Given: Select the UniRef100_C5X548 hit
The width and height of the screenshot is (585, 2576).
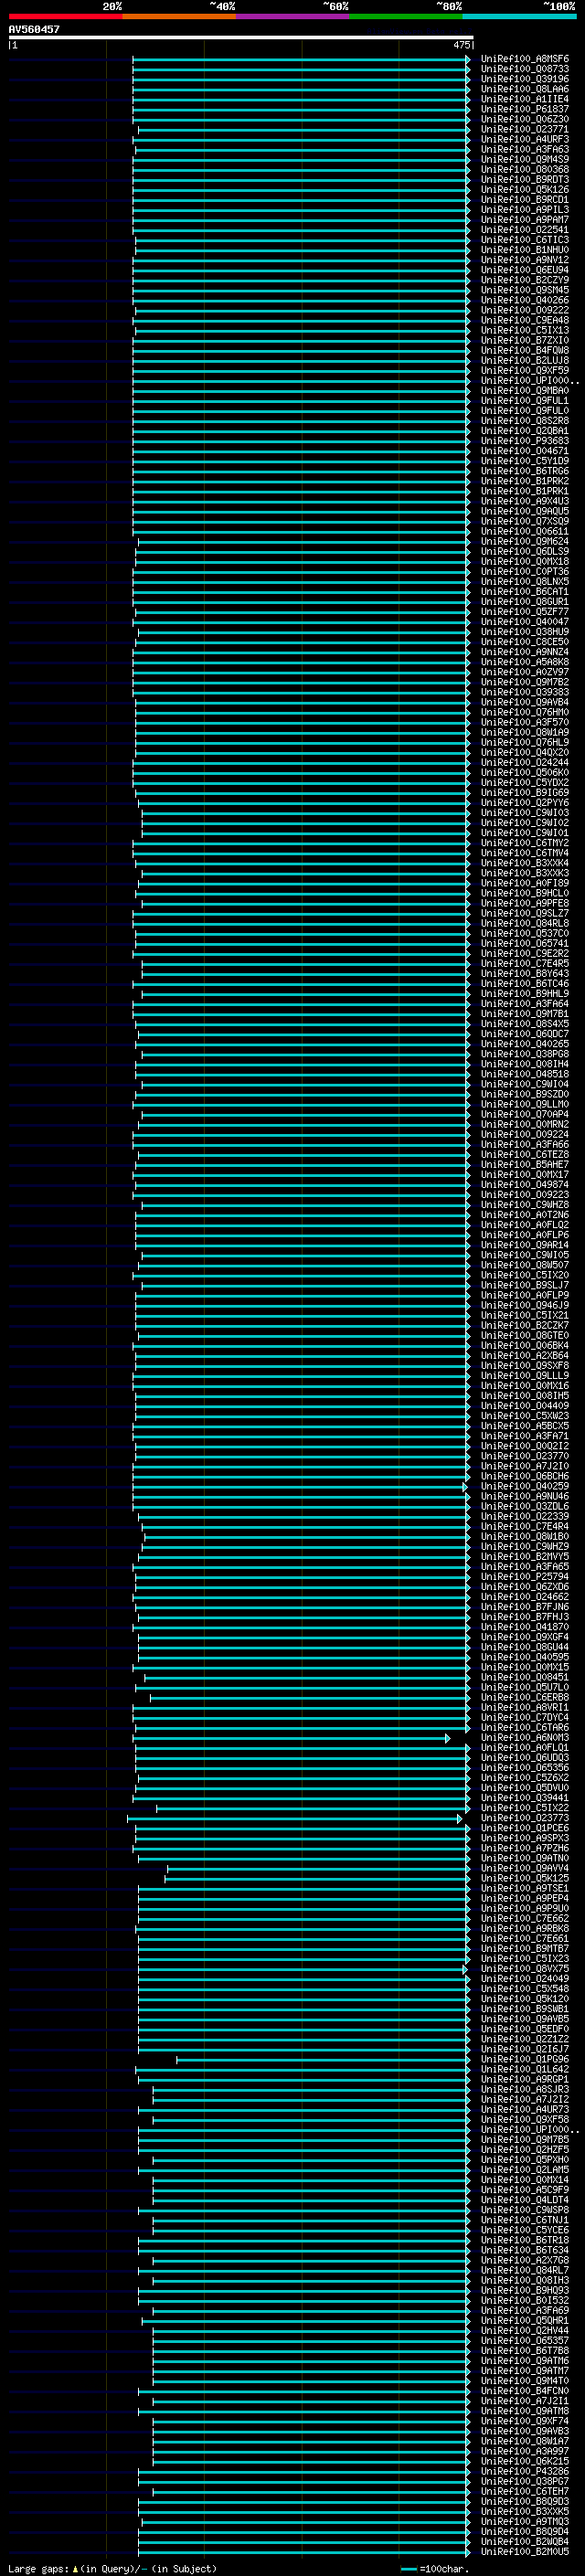Looking at the screenshot, I should click(524, 1988).
